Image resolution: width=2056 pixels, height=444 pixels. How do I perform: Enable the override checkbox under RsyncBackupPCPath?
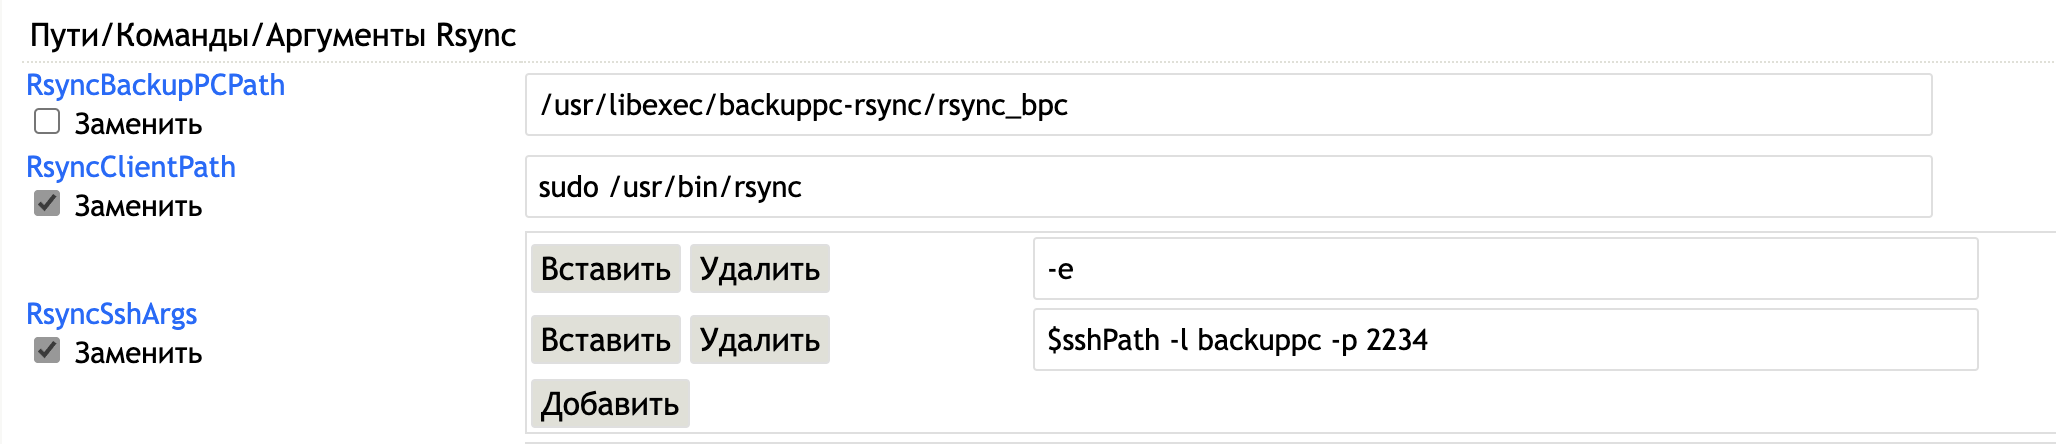47,122
